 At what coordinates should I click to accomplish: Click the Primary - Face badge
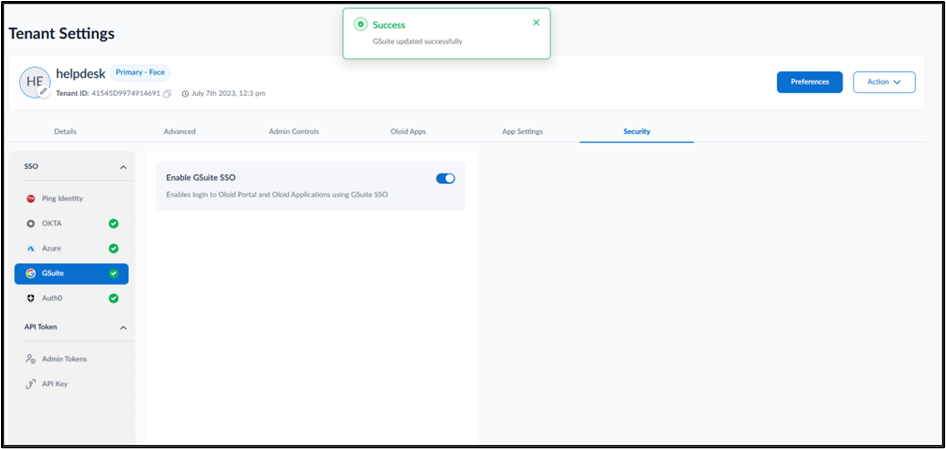click(140, 73)
